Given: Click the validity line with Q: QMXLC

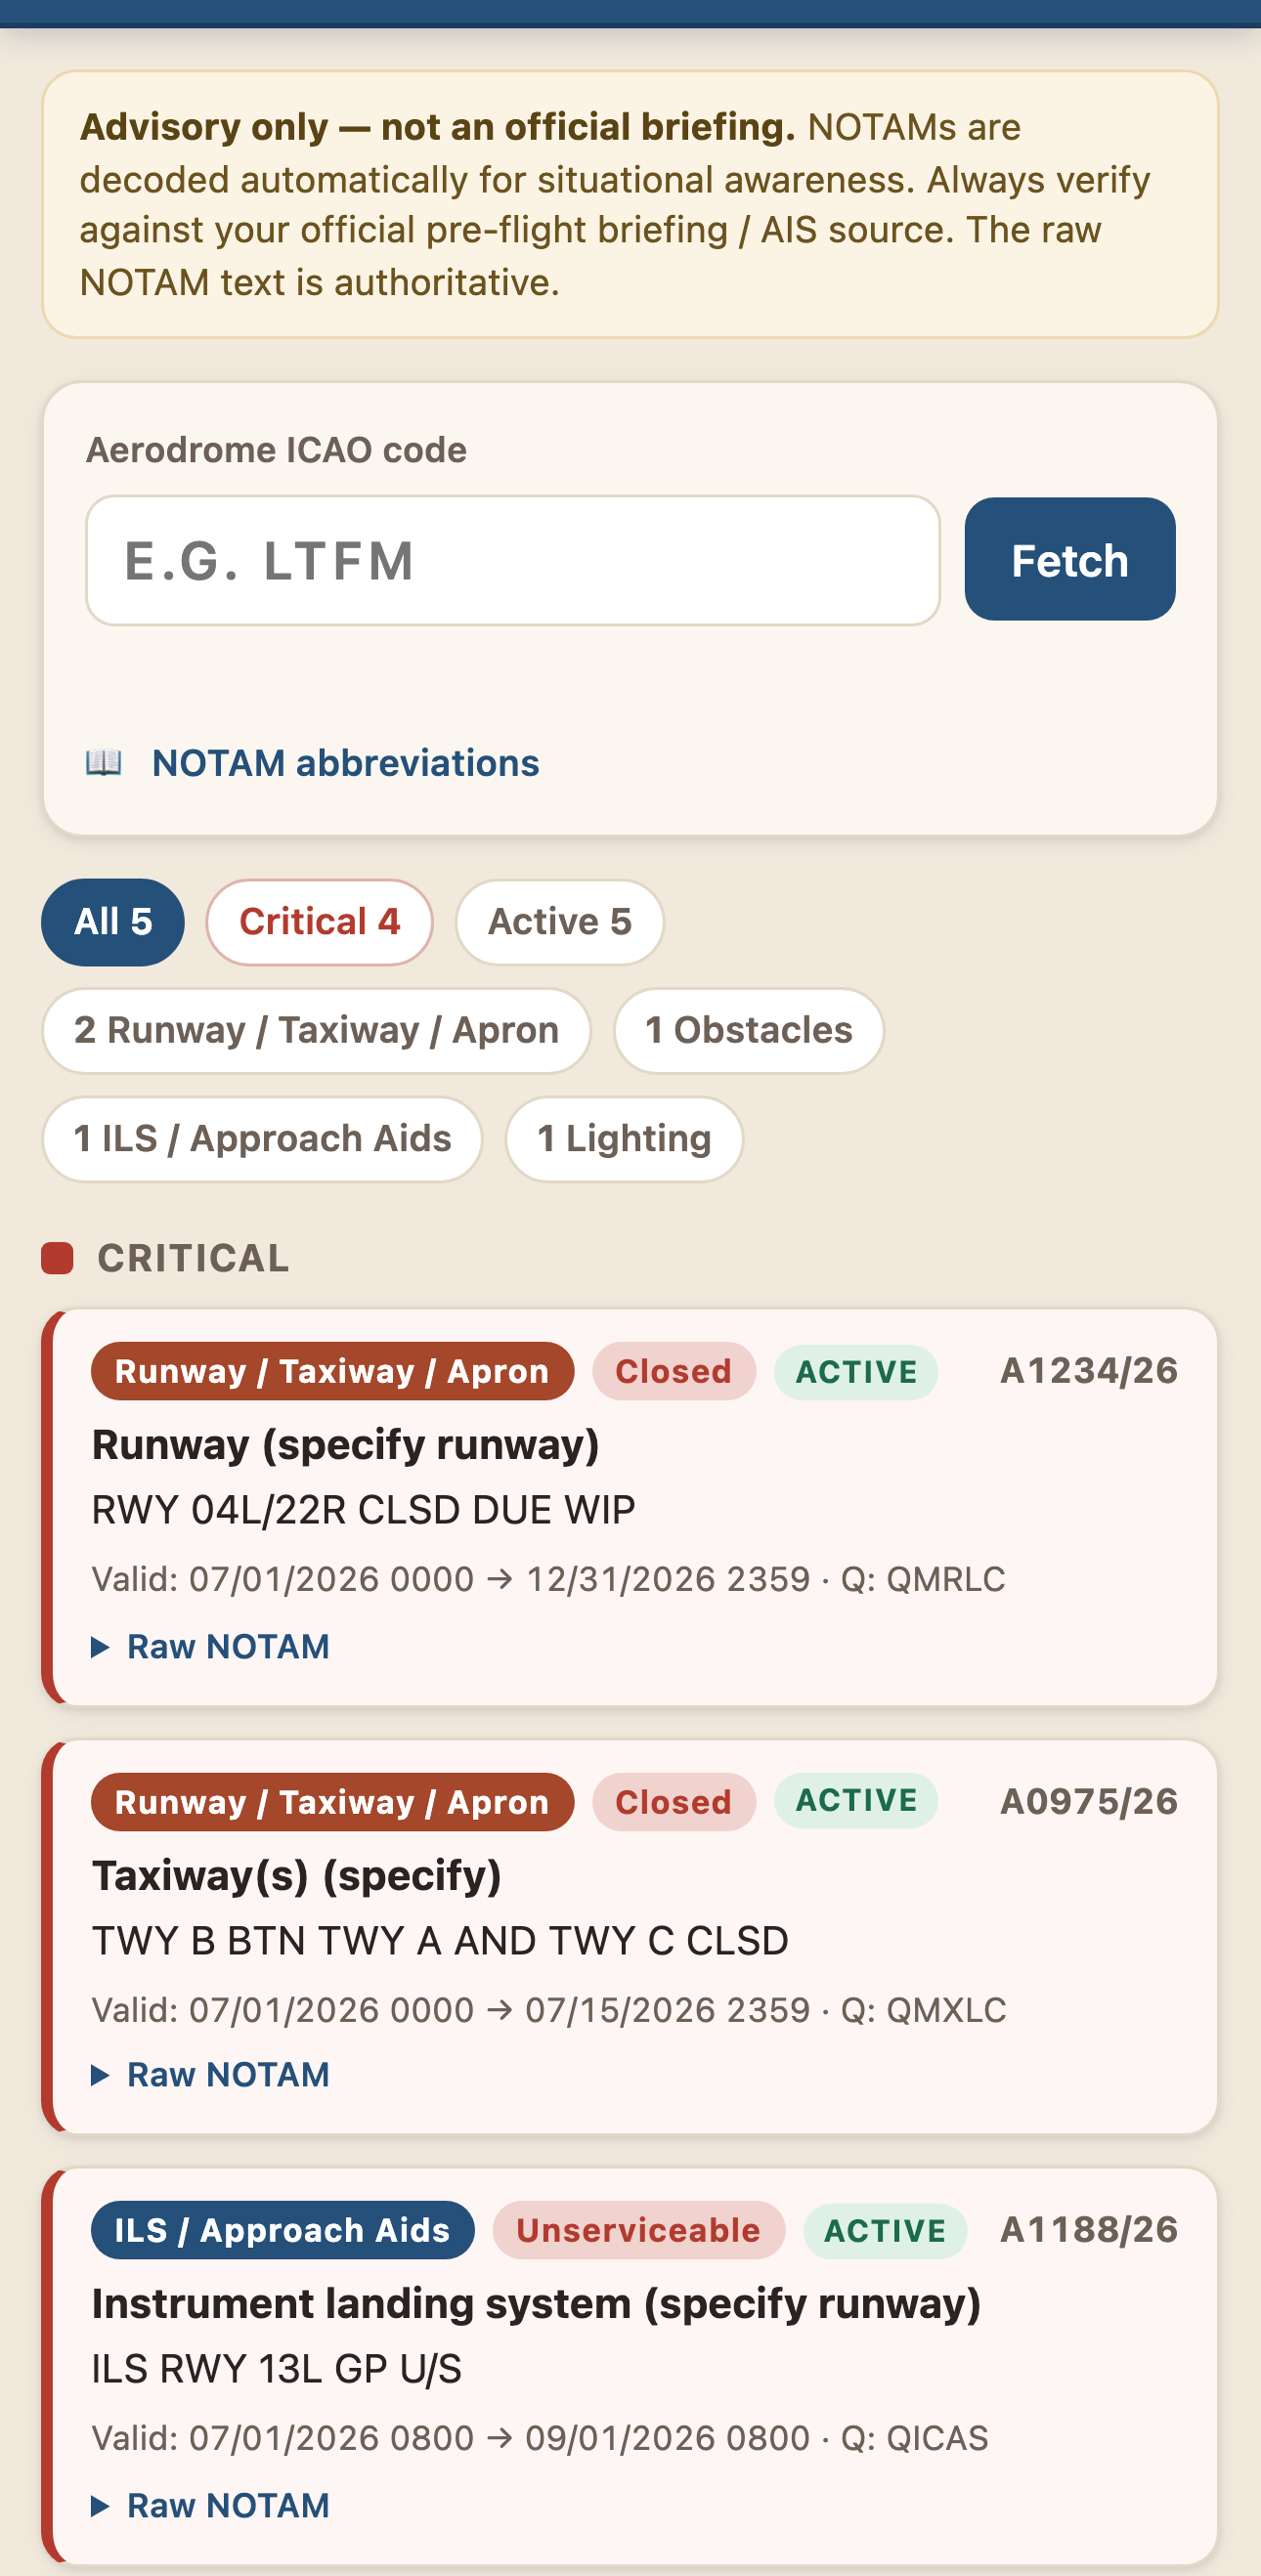Looking at the screenshot, I should (x=549, y=2010).
